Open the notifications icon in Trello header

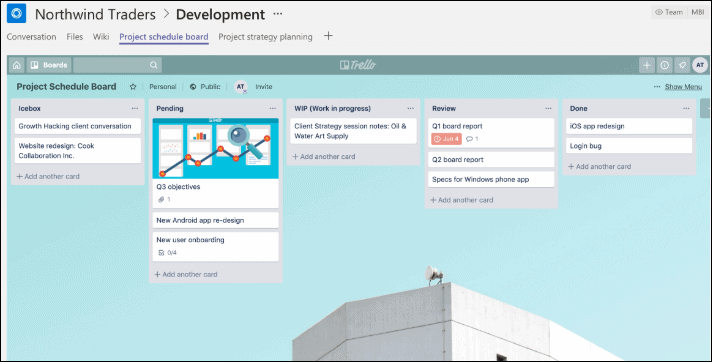(682, 65)
